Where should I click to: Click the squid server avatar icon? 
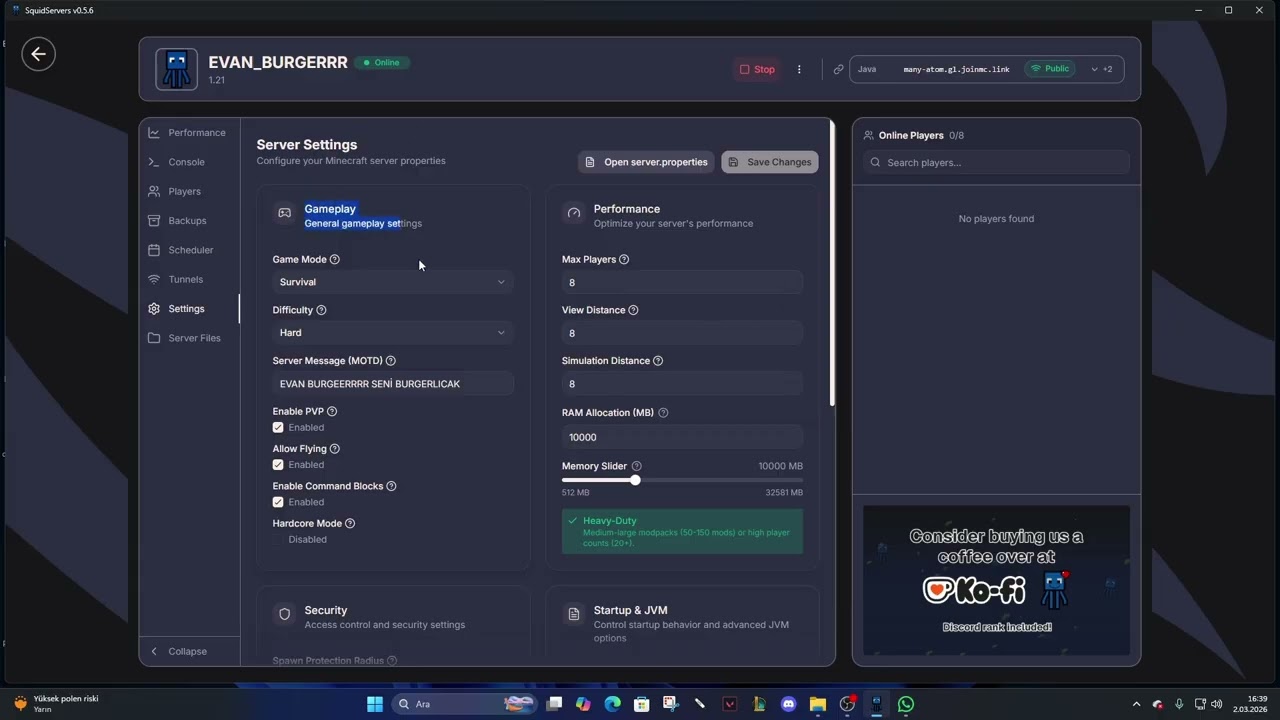click(176, 69)
